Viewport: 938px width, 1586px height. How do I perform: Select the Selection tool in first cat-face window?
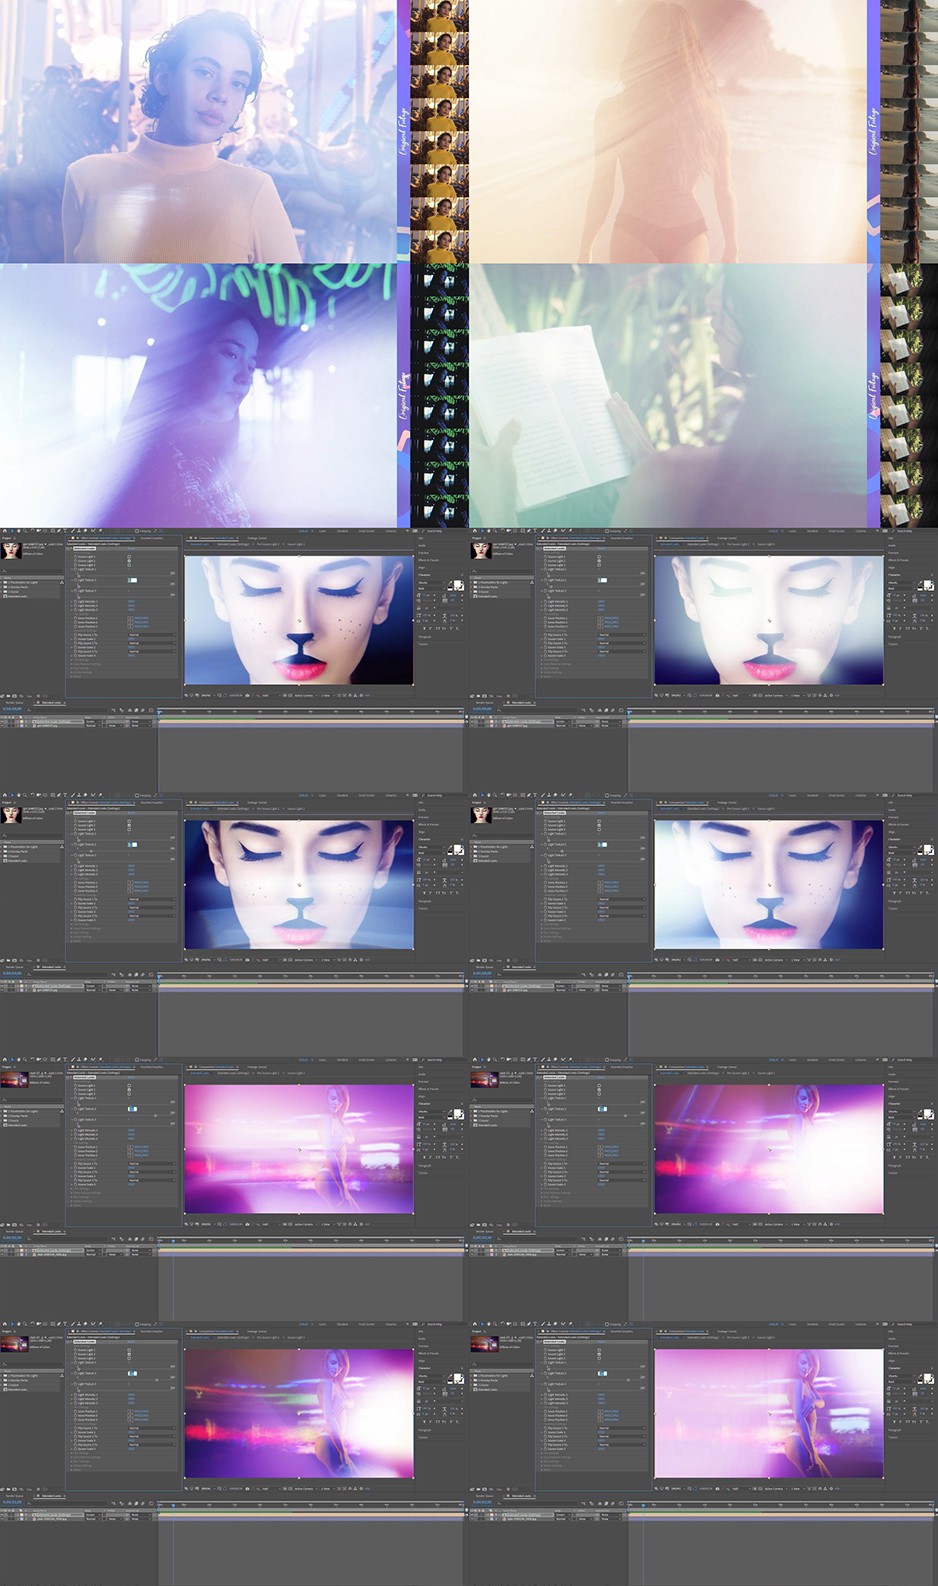tap(12, 531)
